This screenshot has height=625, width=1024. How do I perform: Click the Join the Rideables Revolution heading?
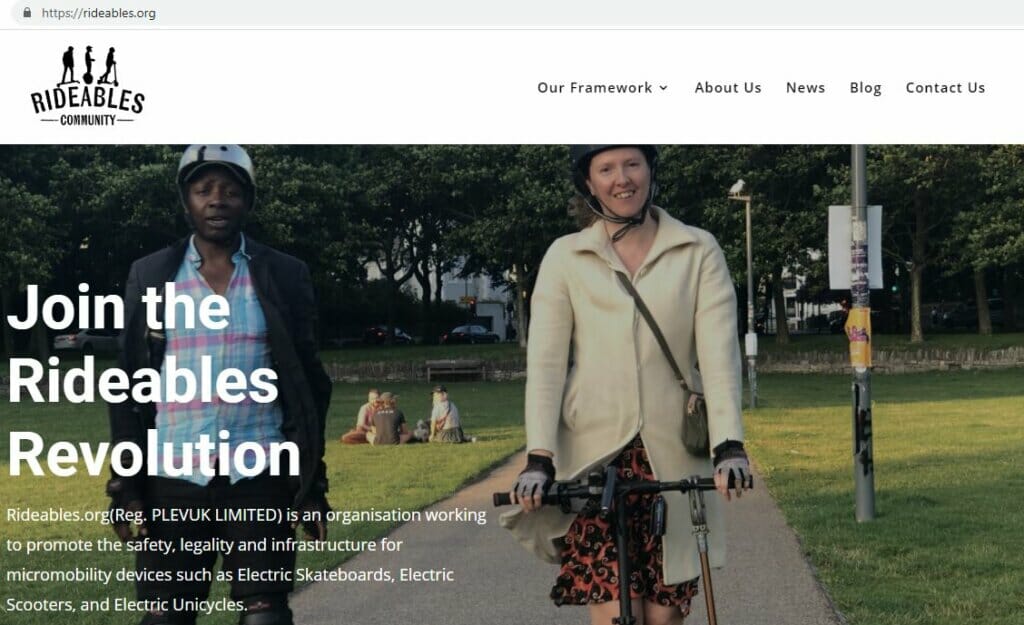(x=153, y=381)
